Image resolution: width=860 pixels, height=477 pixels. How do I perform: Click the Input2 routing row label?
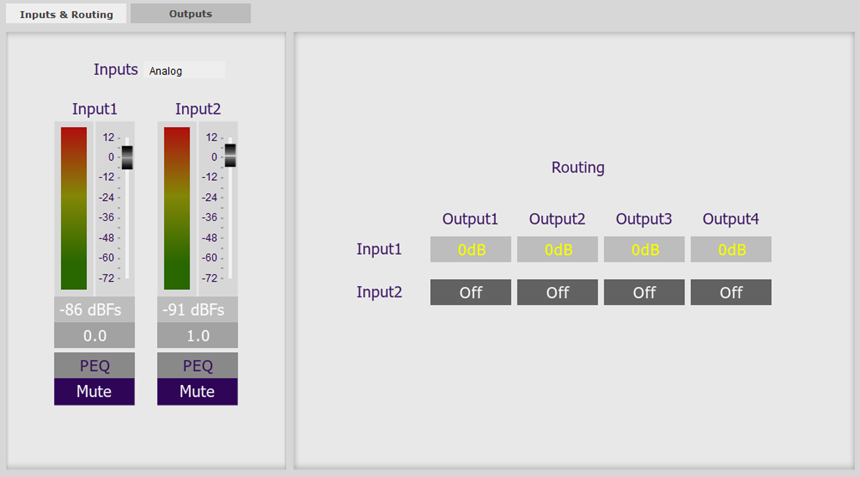pyautogui.click(x=379, y=292)
